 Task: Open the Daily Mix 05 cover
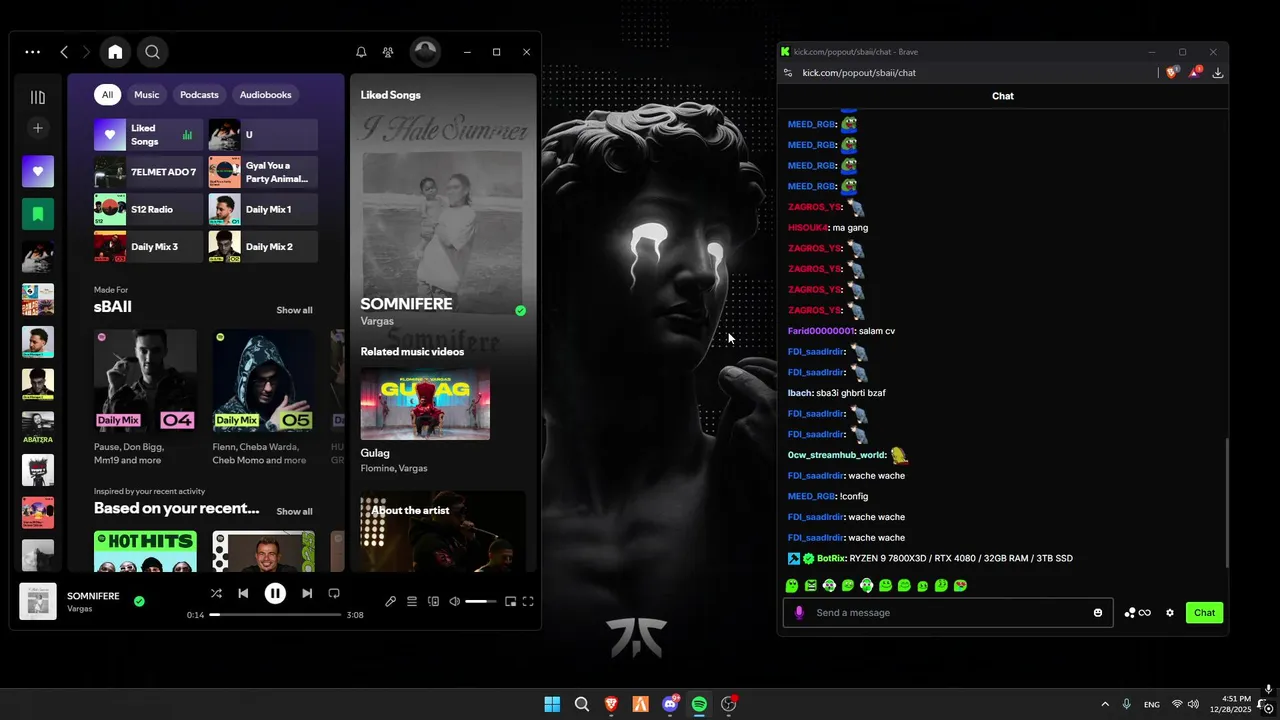click(264, 381)
